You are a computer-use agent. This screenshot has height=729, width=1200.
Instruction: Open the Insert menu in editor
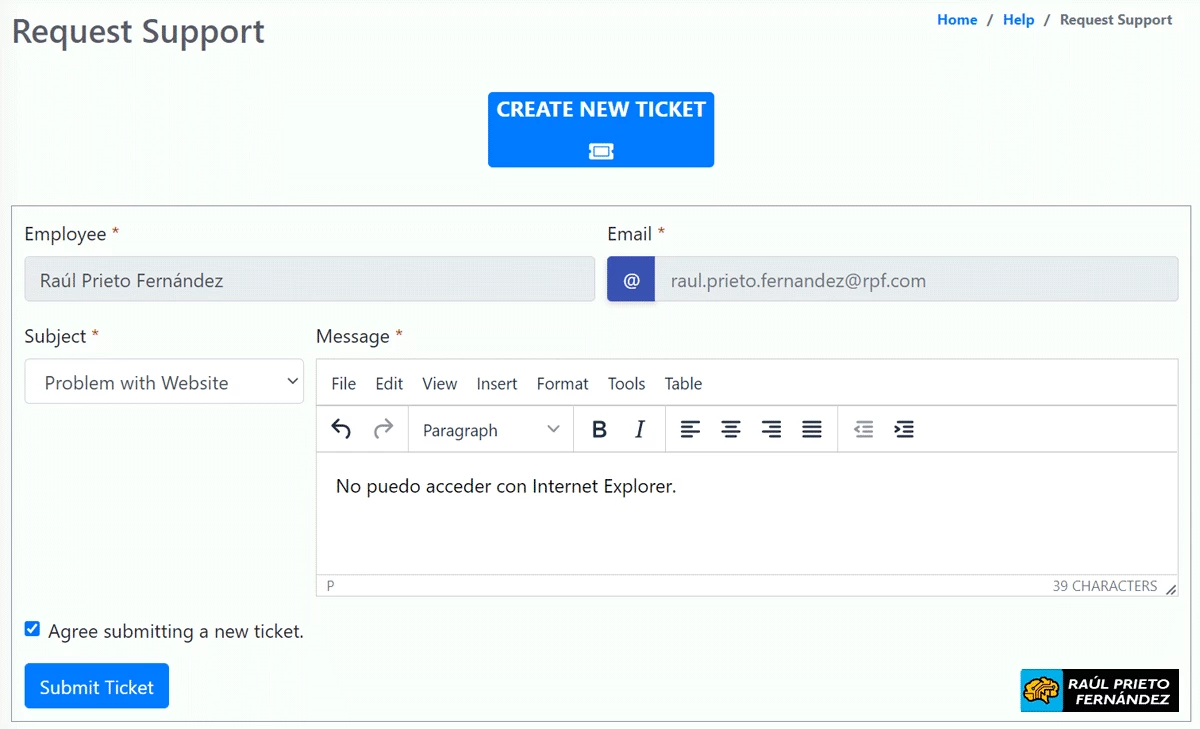(x=496, y=383)
